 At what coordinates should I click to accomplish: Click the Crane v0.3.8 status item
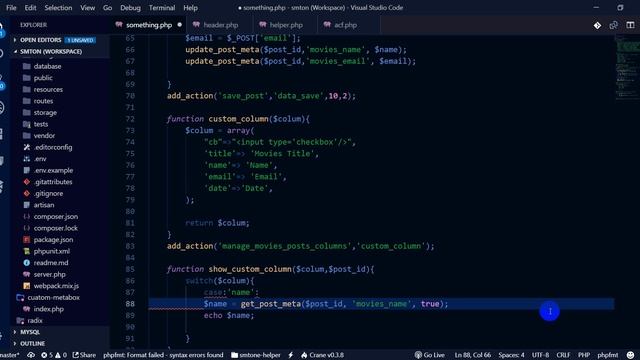pyautogui.click(x=322, y=355)
